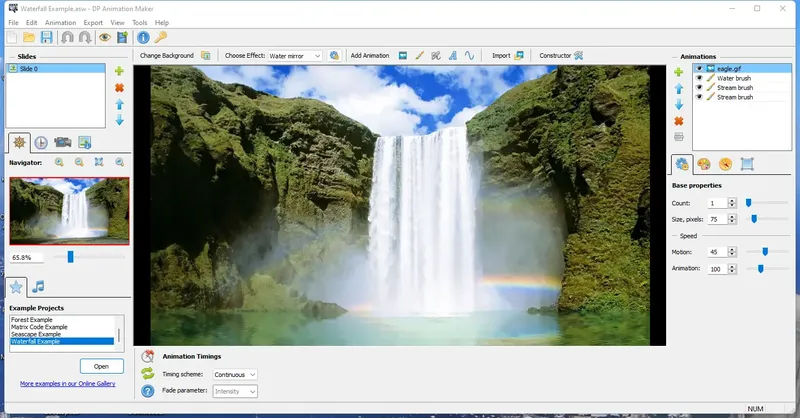Open the Export menu
Viewport: 800px width, 418px height.
point(93,22)
